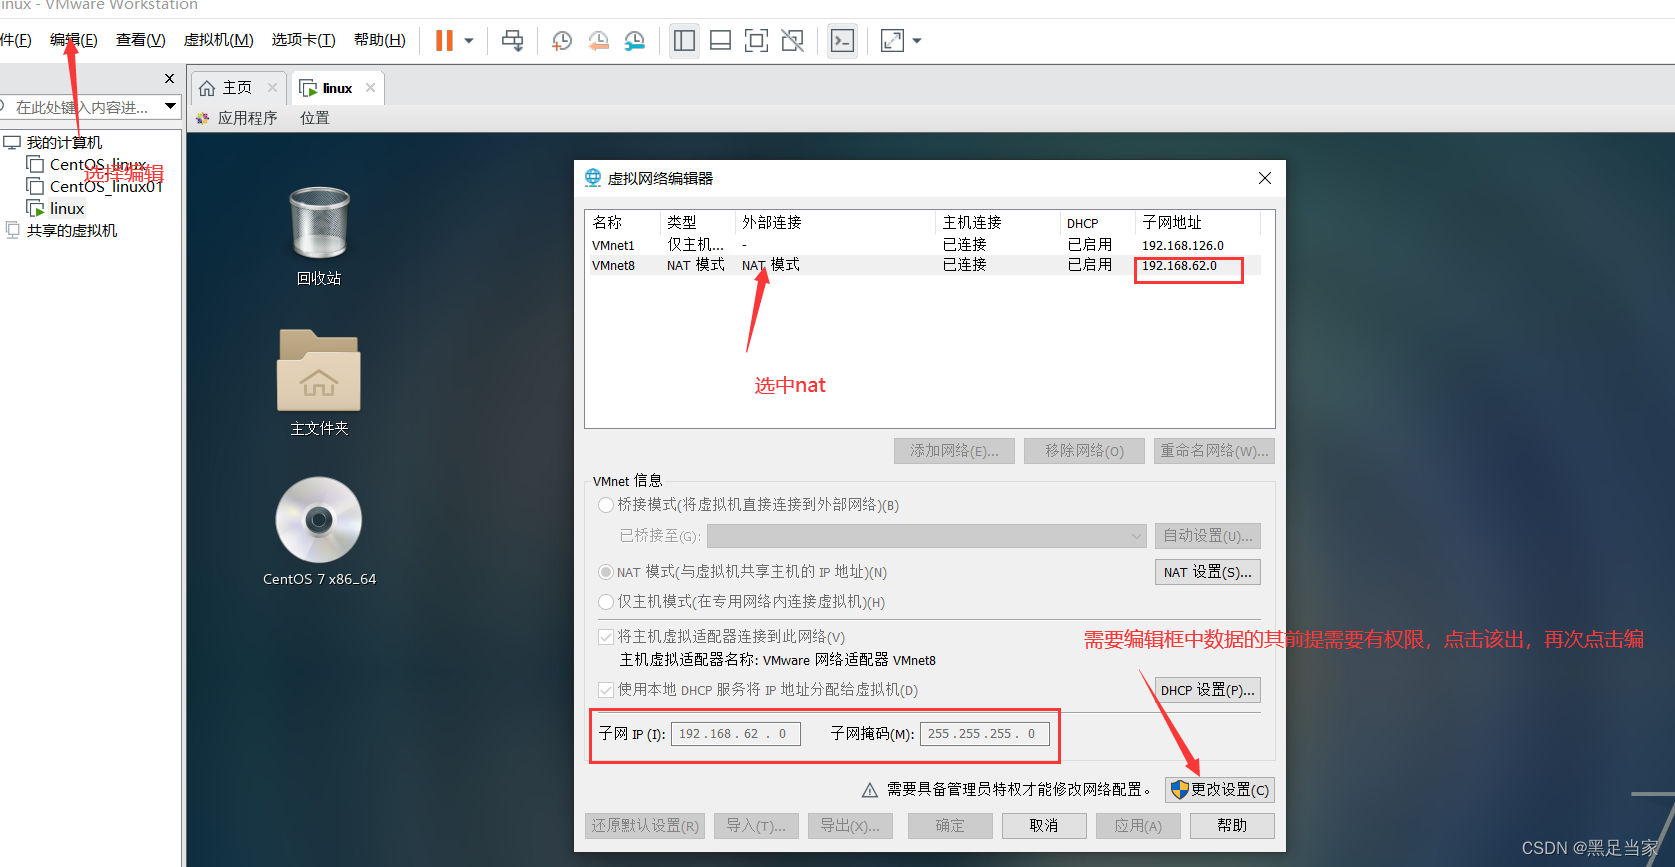Click the 还原默认设置(R) button
The width and height of the screenshot is (1675, 867).
point(645,826)
